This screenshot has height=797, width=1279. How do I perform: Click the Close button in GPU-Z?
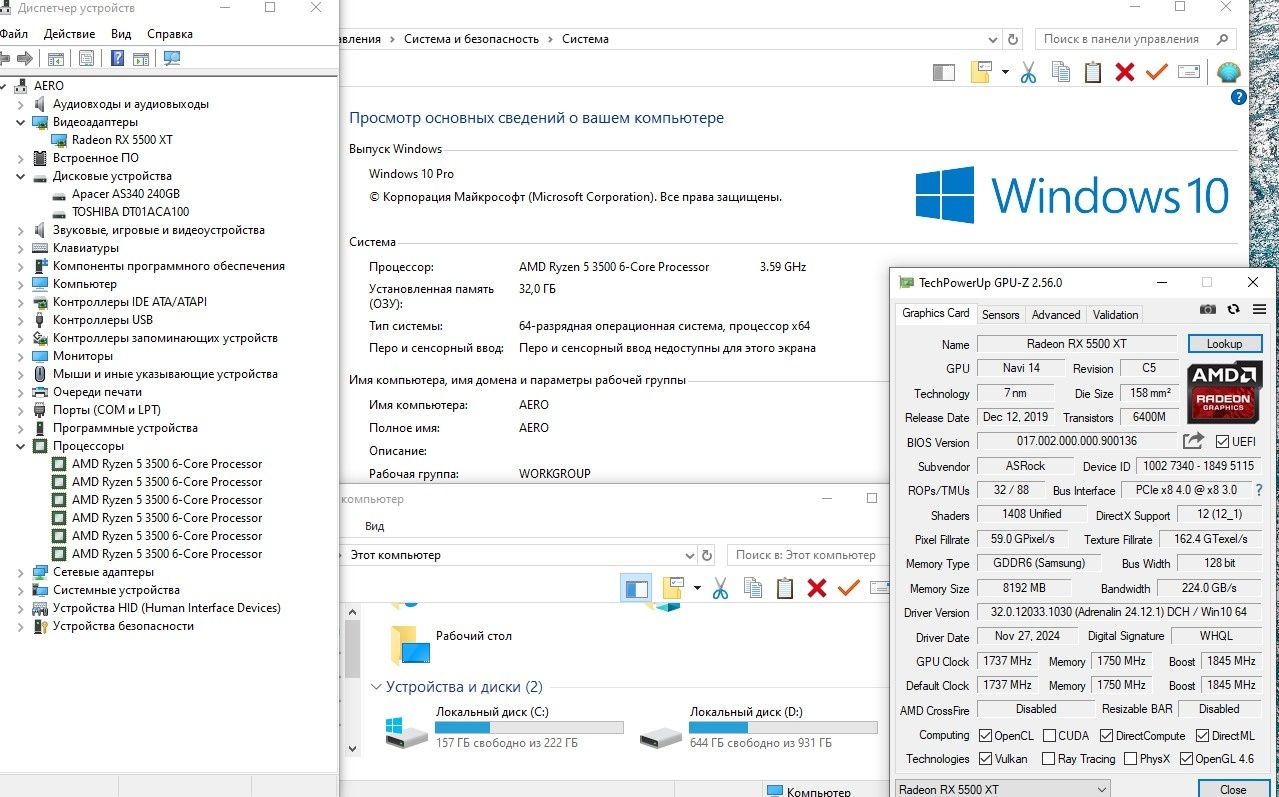pos(1233,789)
